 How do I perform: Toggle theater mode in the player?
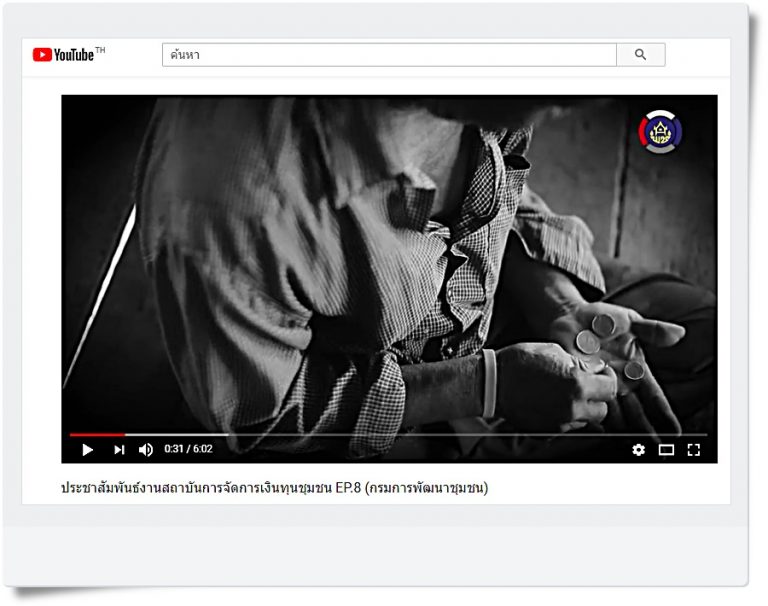click(666, 450)
